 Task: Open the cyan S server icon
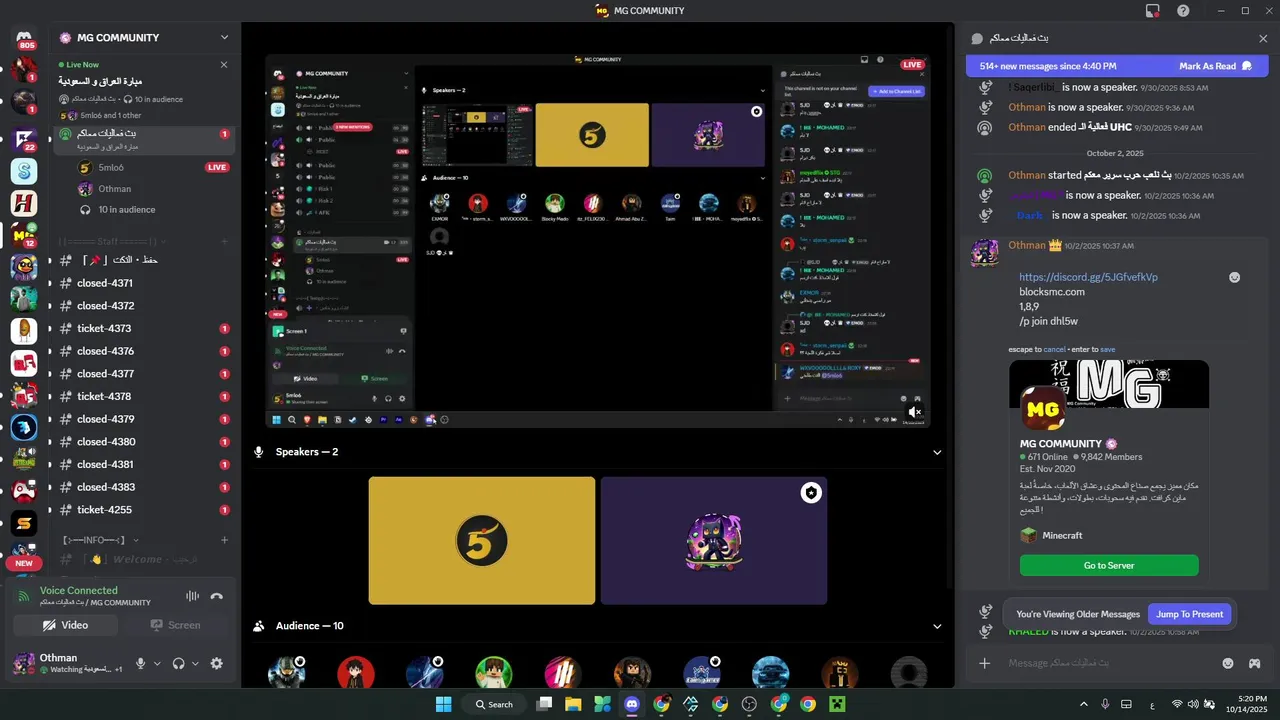coord(24,171)
